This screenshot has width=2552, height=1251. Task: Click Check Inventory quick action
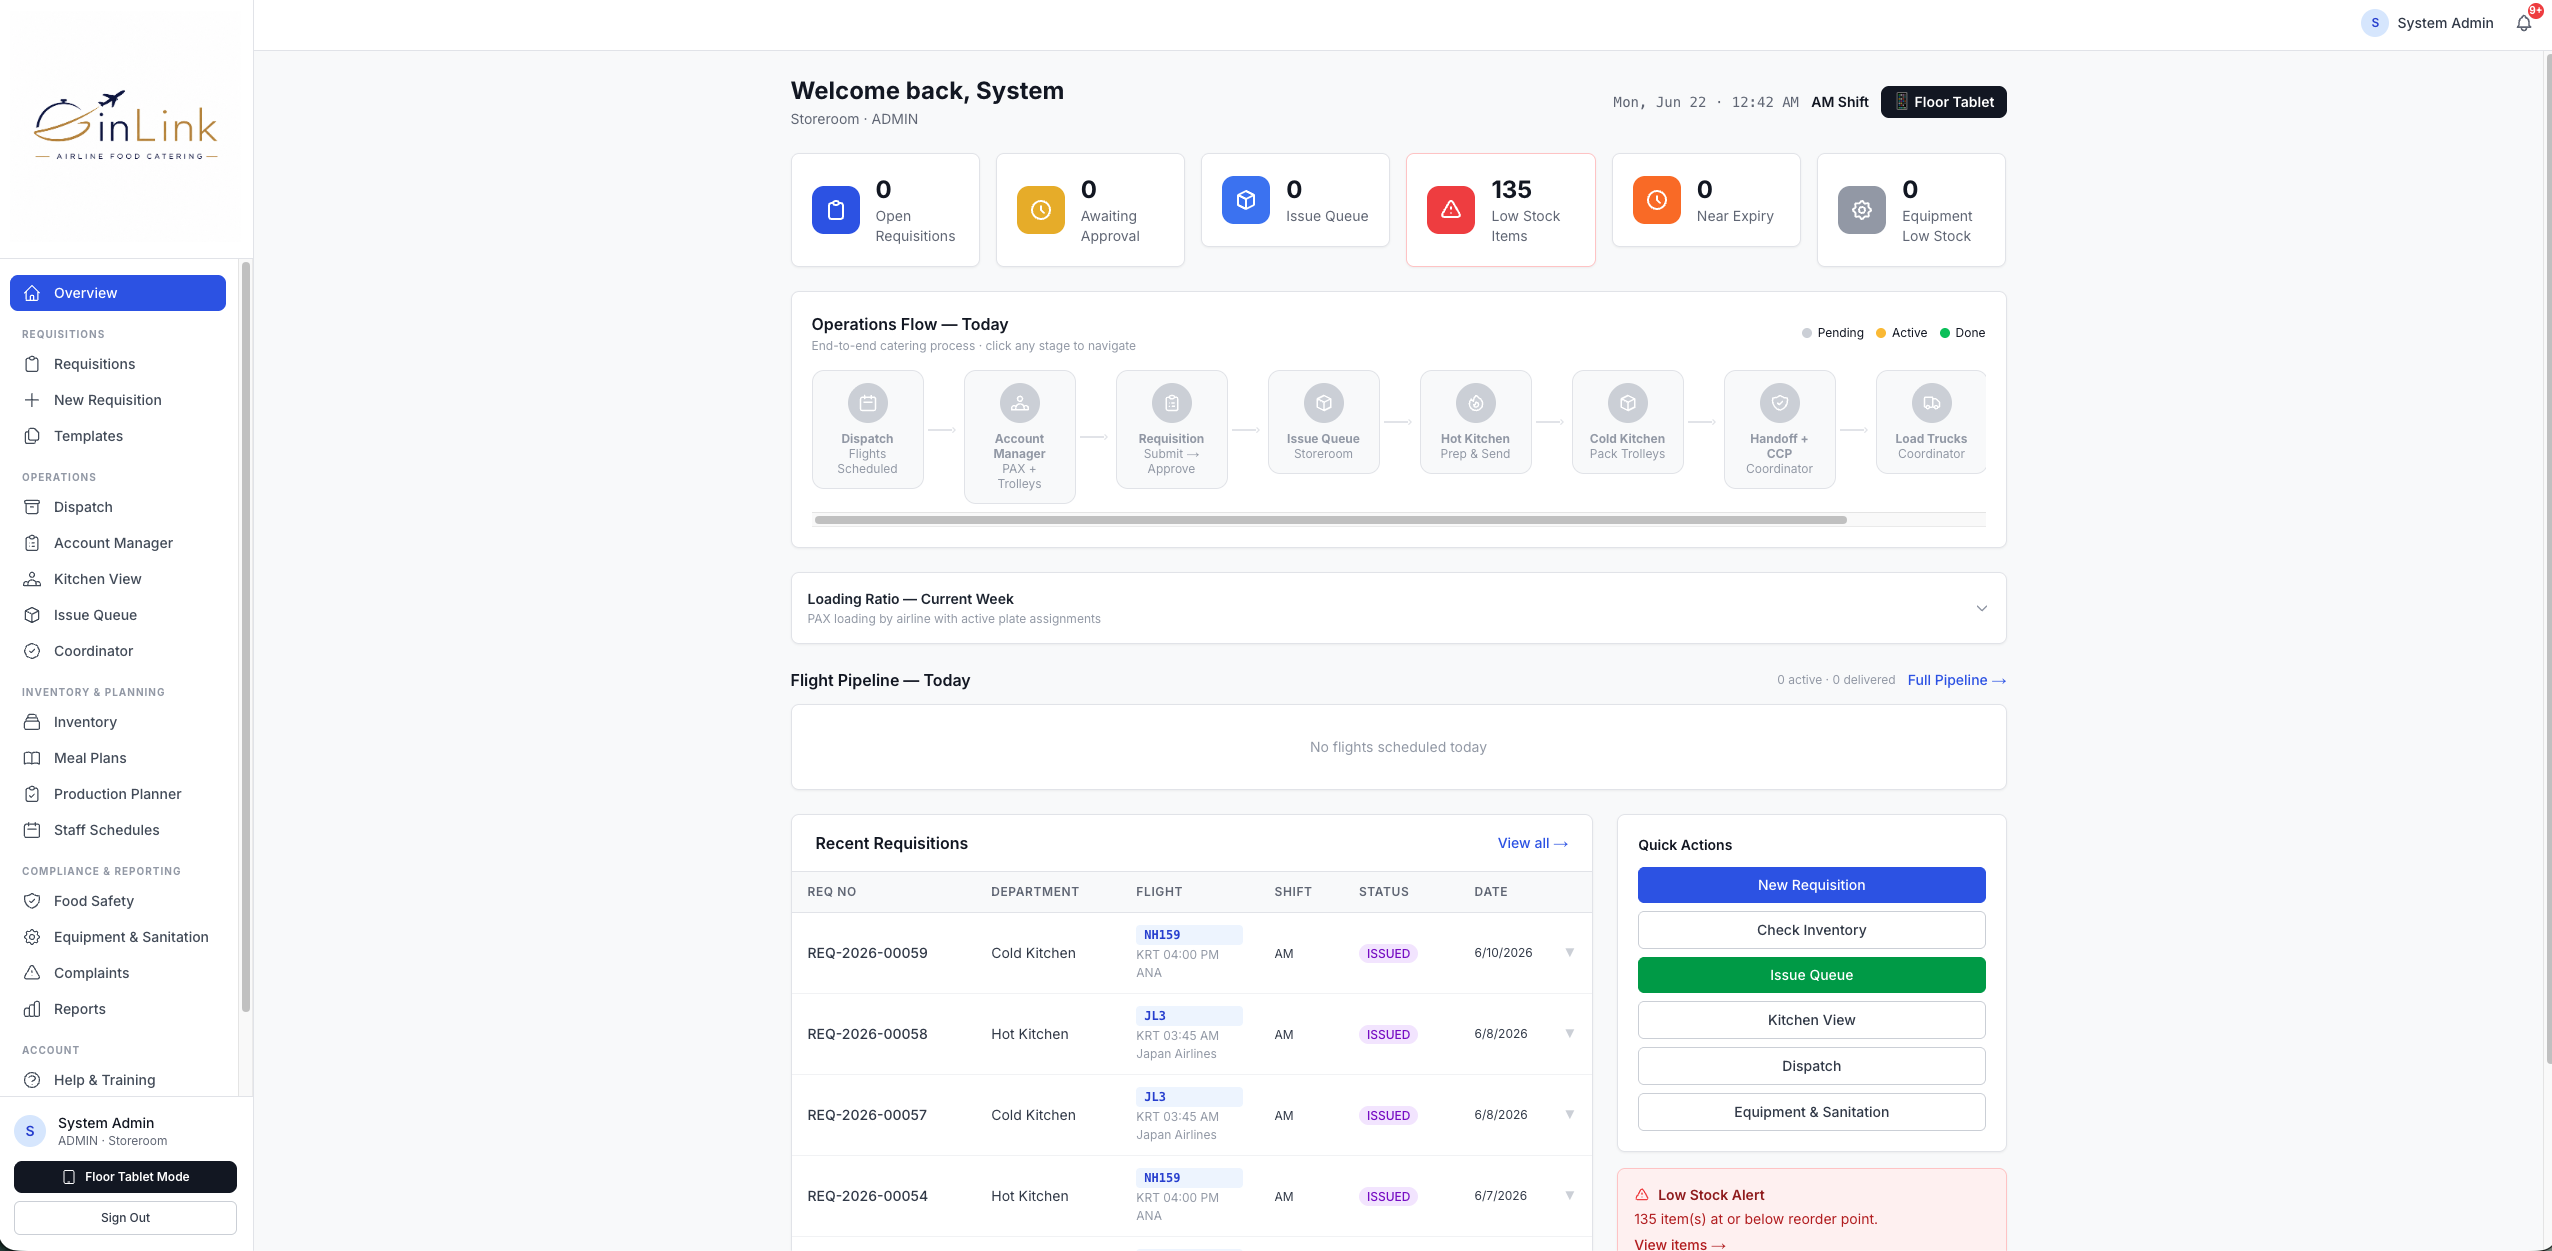1811,930
